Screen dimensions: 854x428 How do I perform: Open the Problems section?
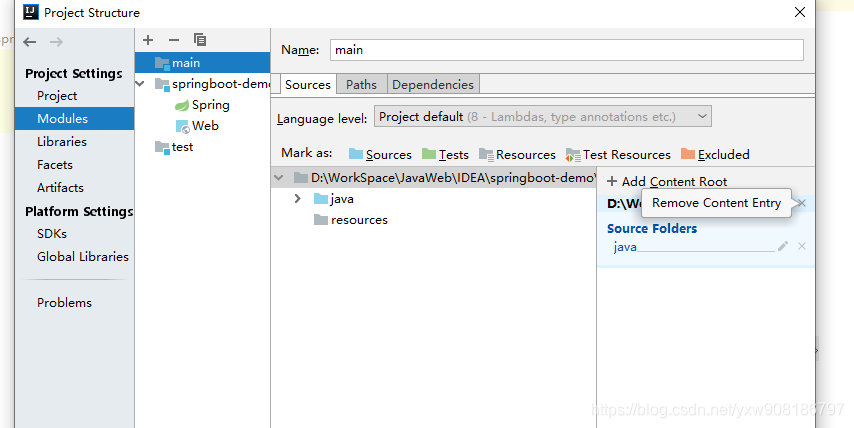click(x=64, y=303)
